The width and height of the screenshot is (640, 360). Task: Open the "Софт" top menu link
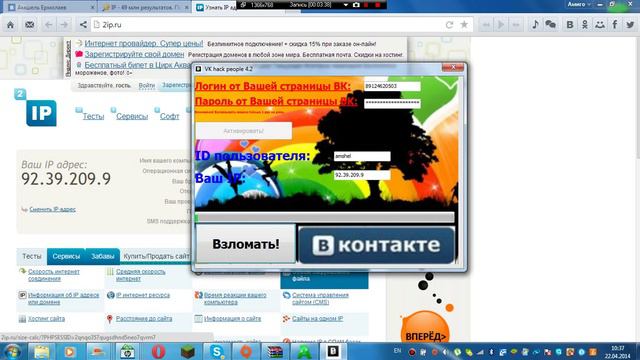pos(169,116)
